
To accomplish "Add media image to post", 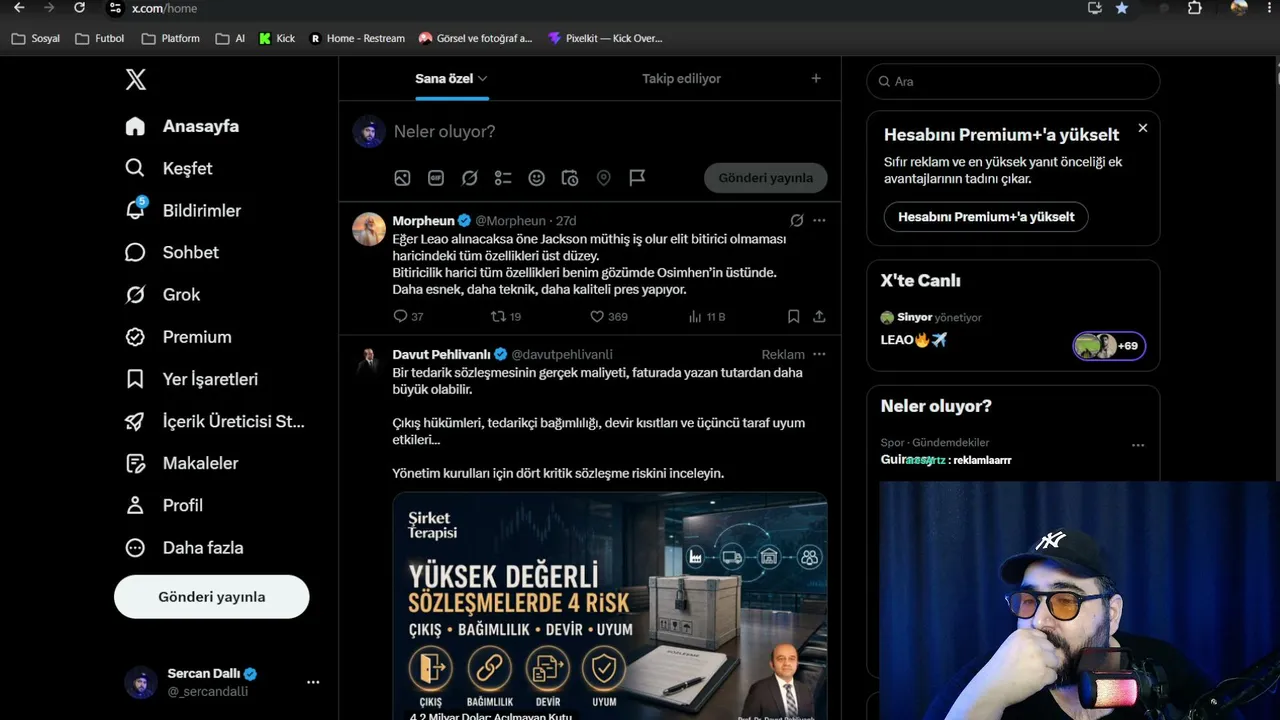I will tap(402, 178).
